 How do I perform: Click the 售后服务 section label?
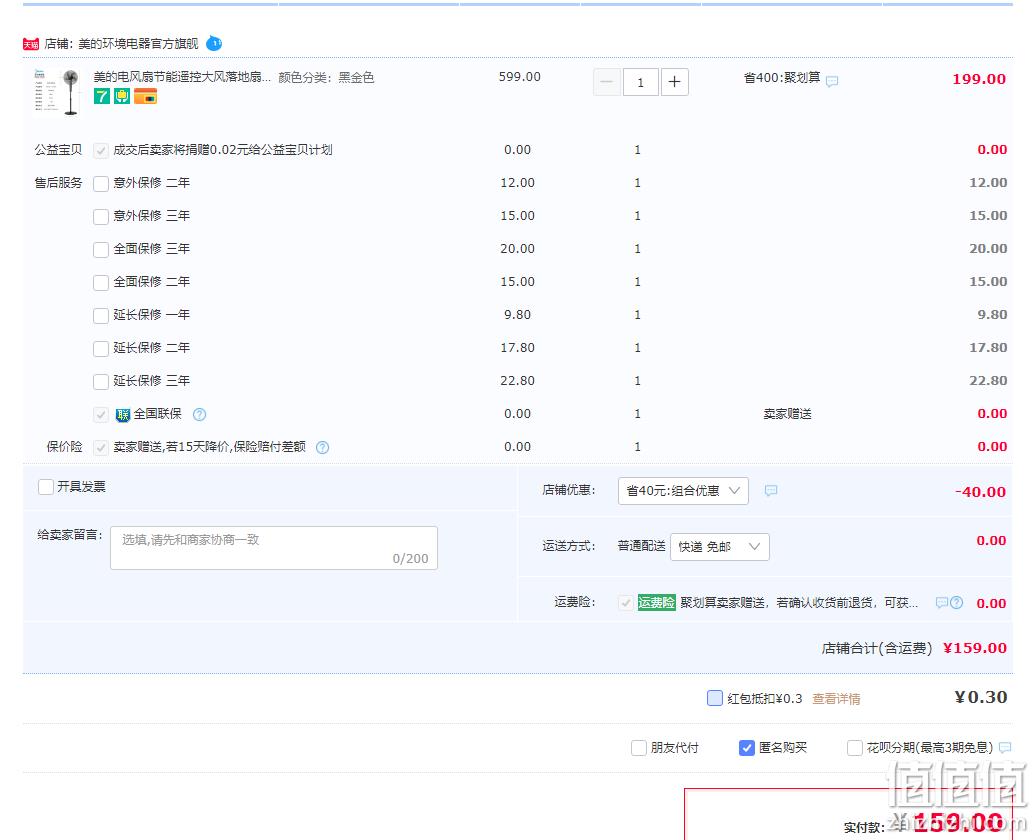[x=58, y=183]
